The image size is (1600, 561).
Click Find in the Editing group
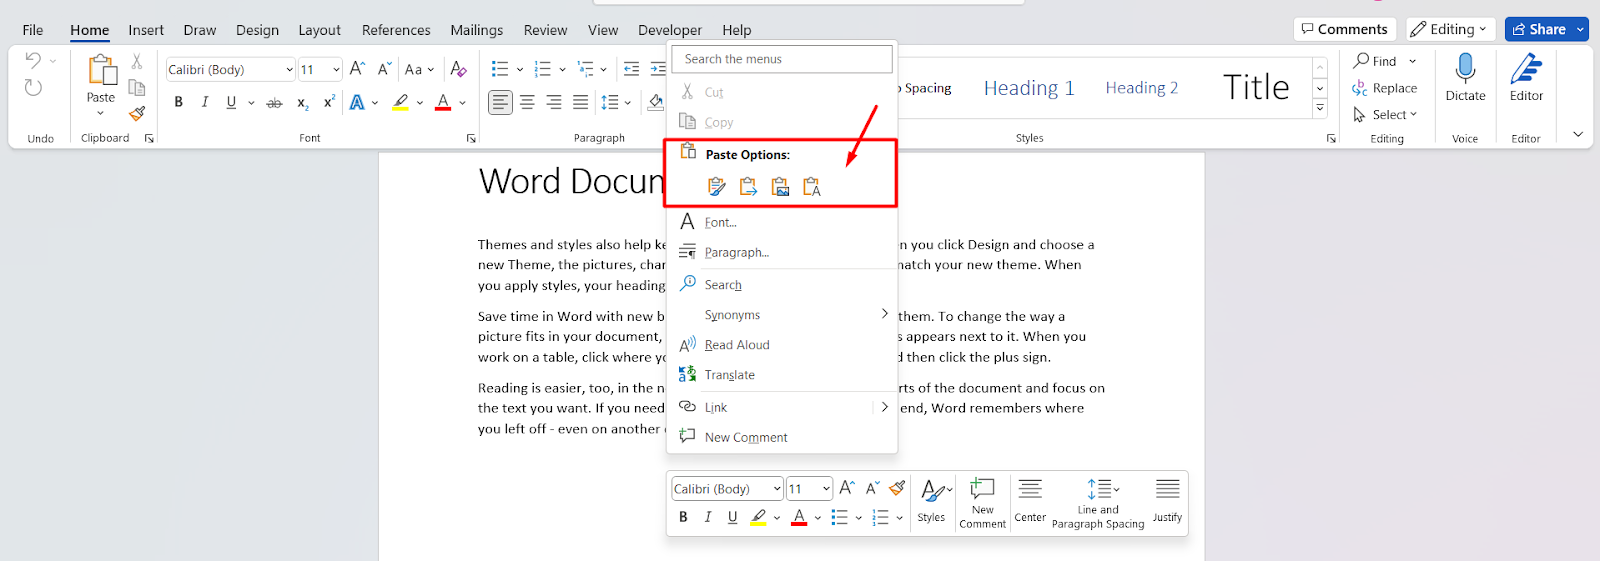point(1375,61)
